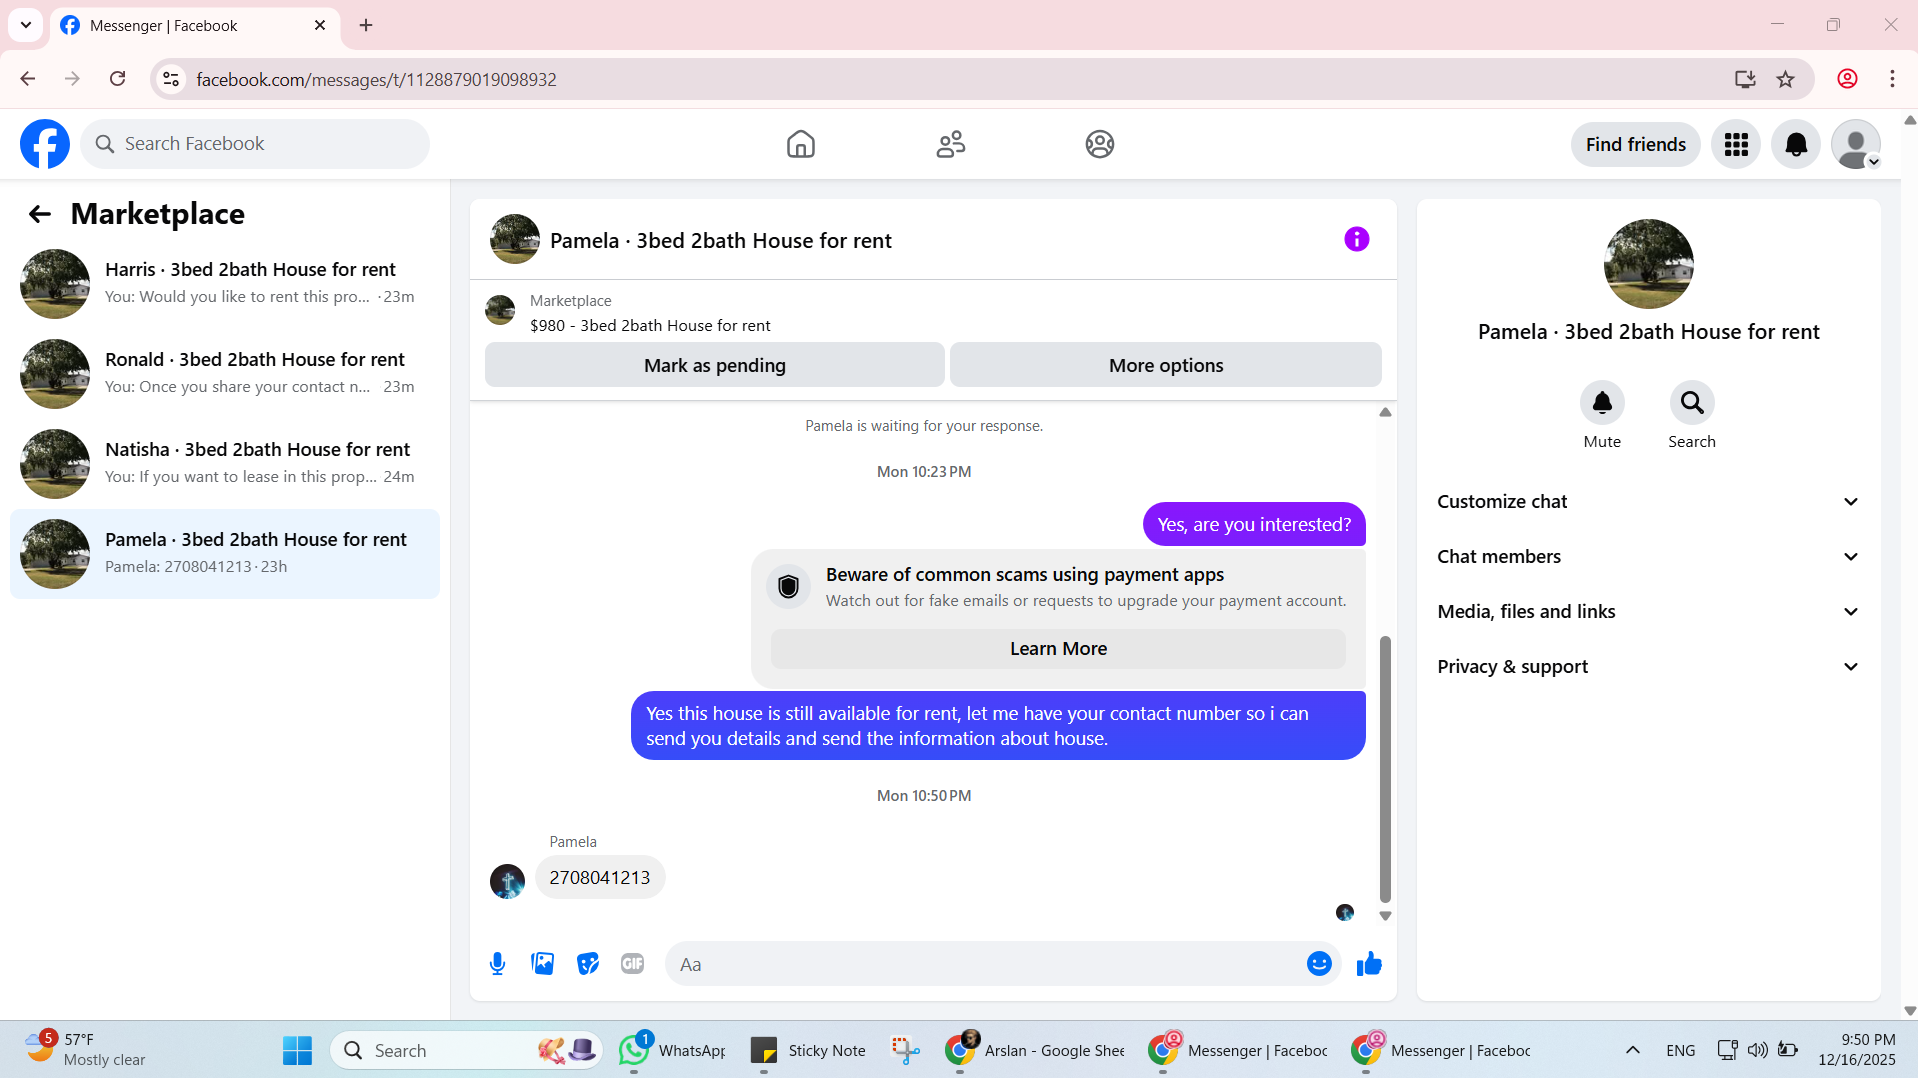Open Pamela's large chat photo in sidebar

(1649, 264)
